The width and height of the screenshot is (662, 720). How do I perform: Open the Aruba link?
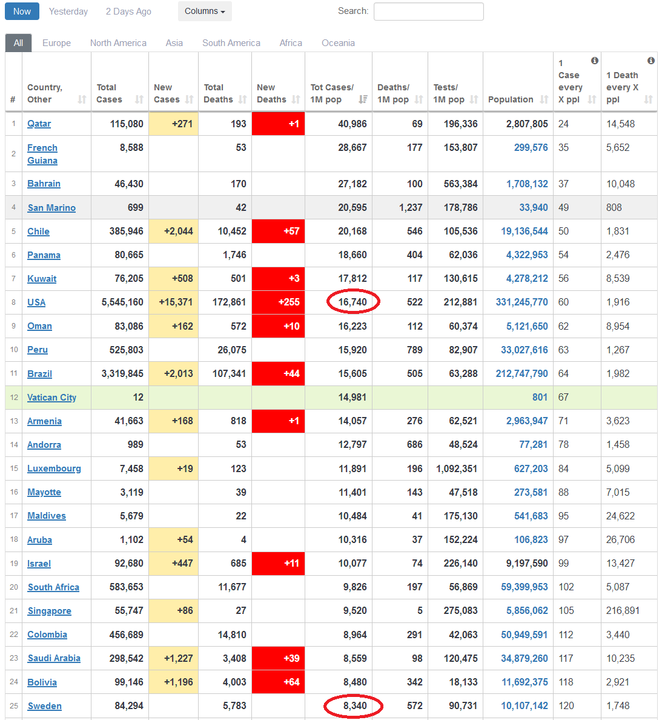coord(39,540)
